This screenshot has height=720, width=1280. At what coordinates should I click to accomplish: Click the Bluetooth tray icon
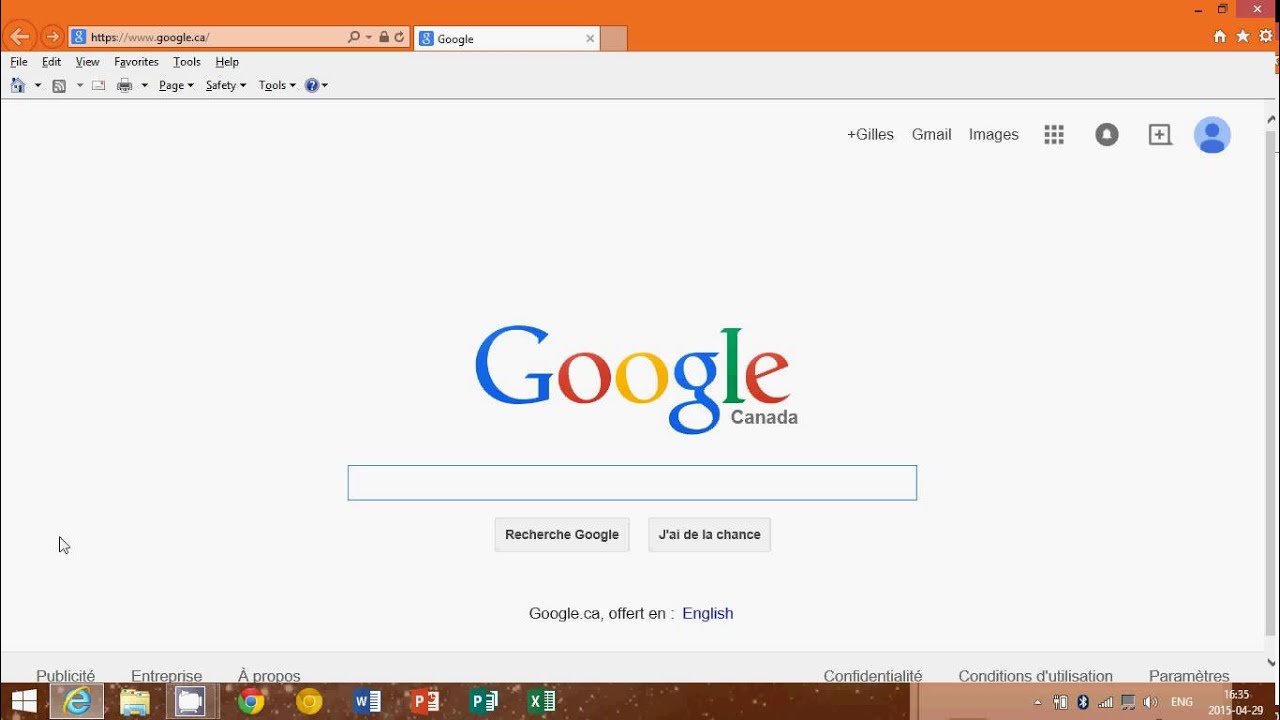(x=1083, y=702)
